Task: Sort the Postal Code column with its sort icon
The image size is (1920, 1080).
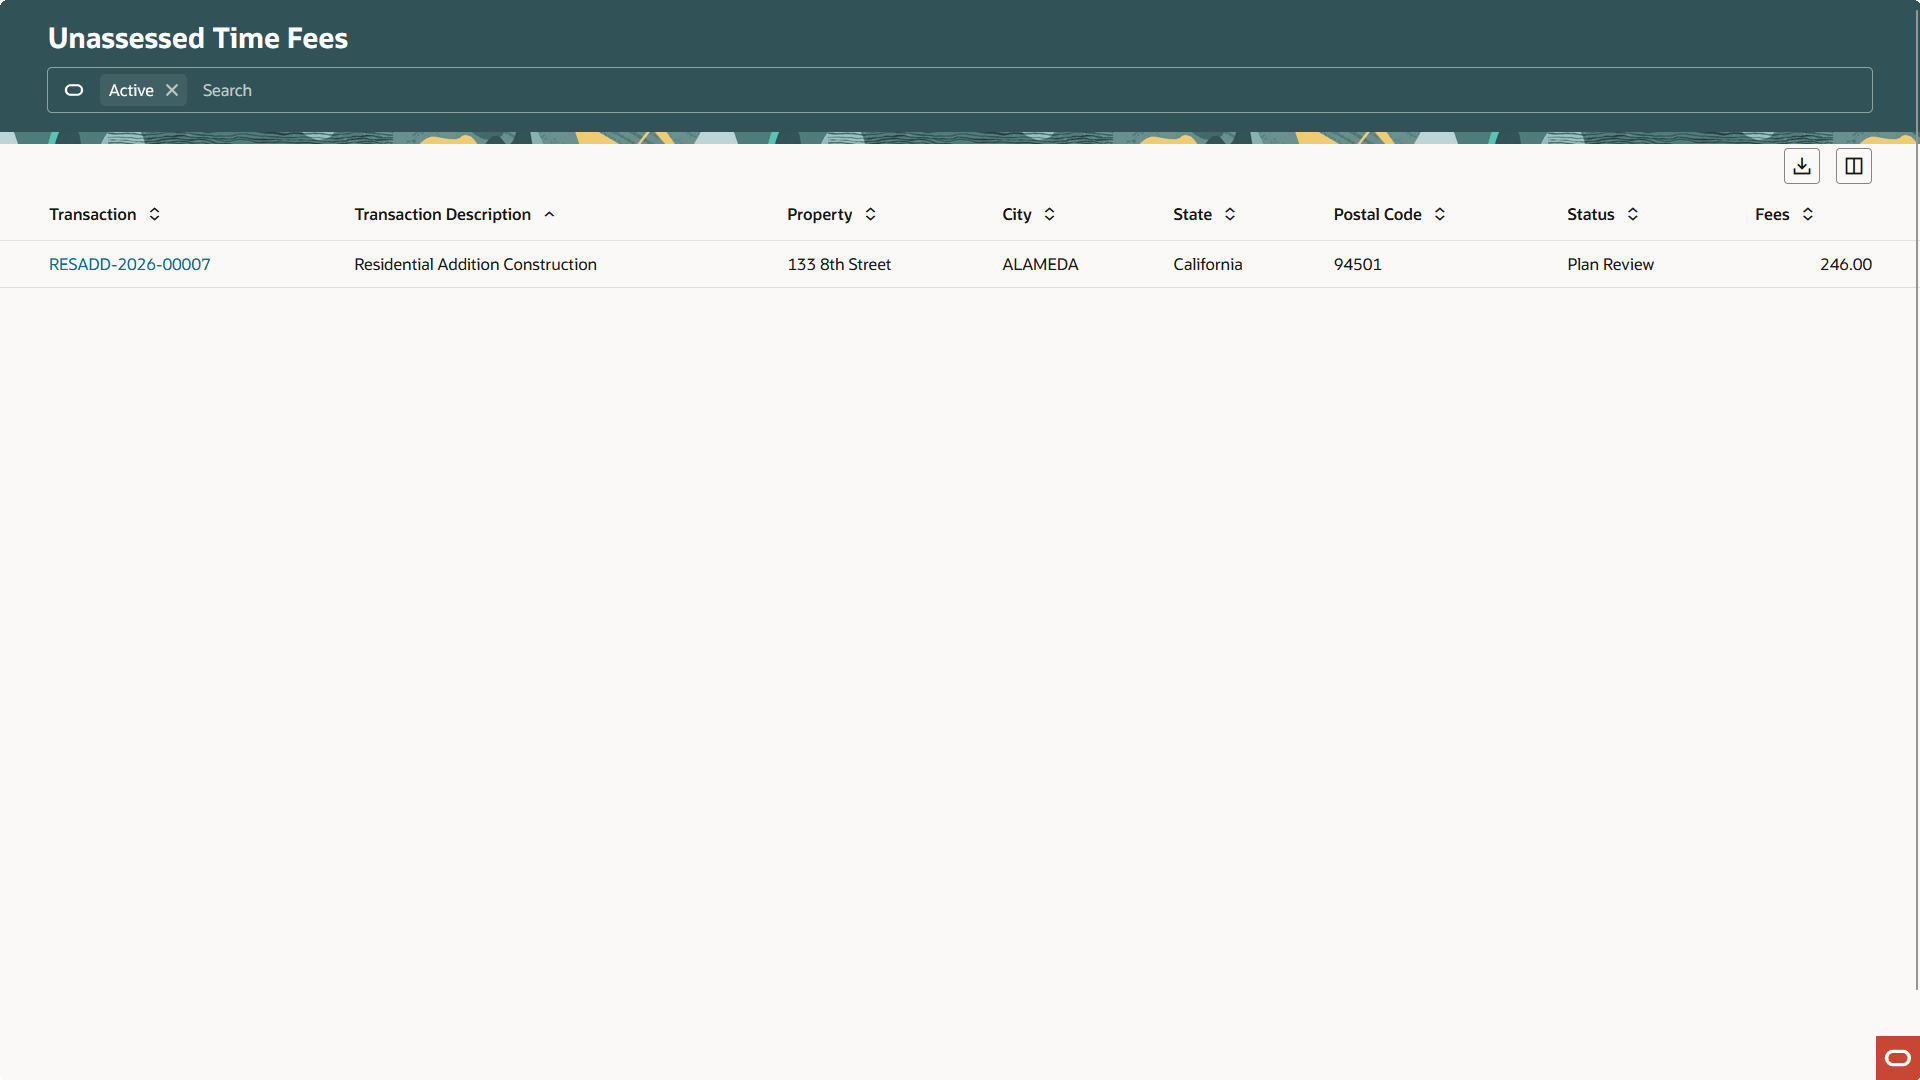Action: [1440, 214]
